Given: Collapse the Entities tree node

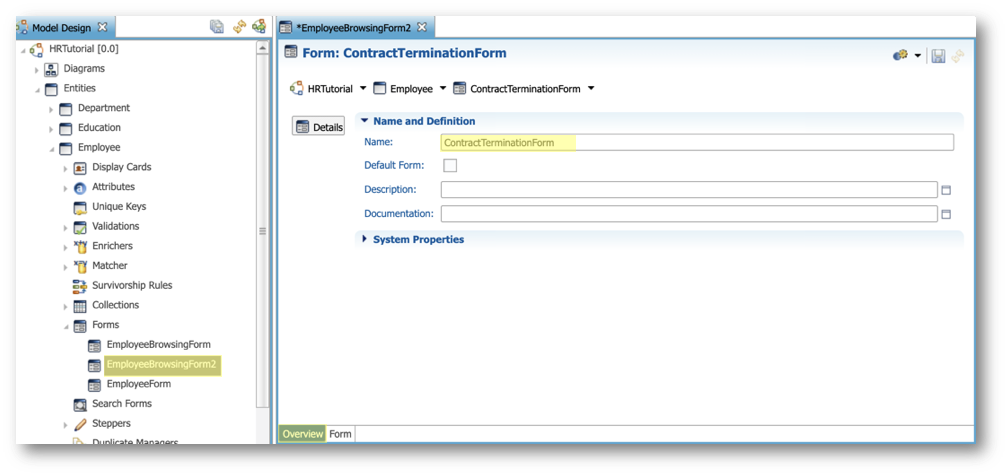Looking at the screenshot, I should coord(37,89).
